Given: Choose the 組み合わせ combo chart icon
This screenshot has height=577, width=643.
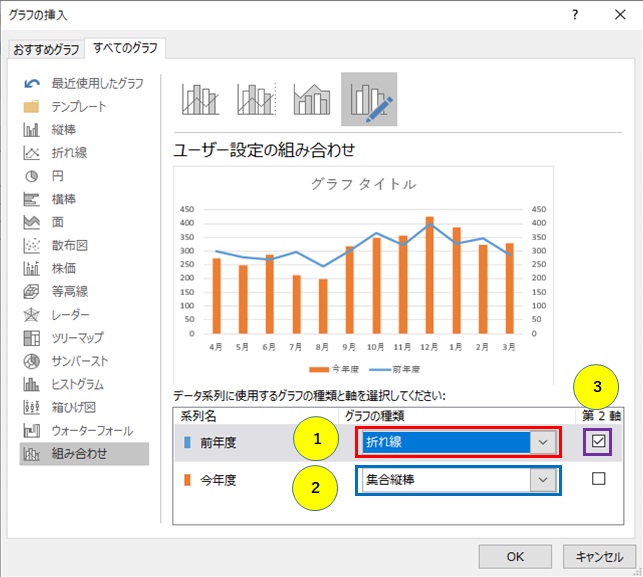Looking at the screenshot, I should pyautogui.click(x=32, y=454).
